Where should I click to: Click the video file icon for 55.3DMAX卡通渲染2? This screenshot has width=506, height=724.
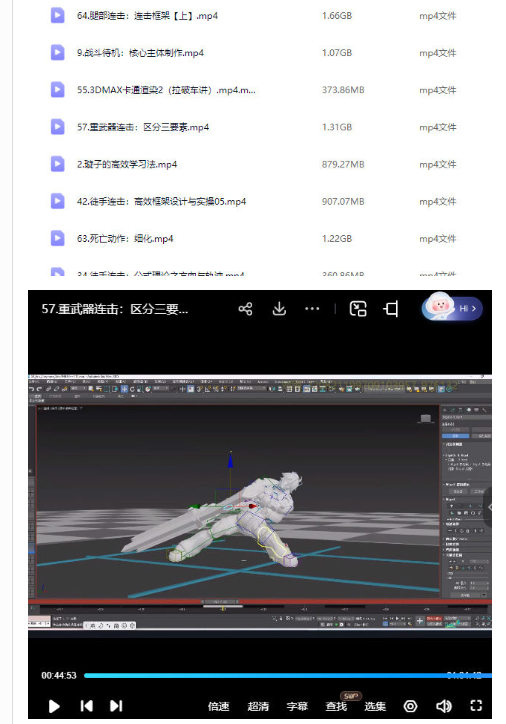tap(57, 90)
